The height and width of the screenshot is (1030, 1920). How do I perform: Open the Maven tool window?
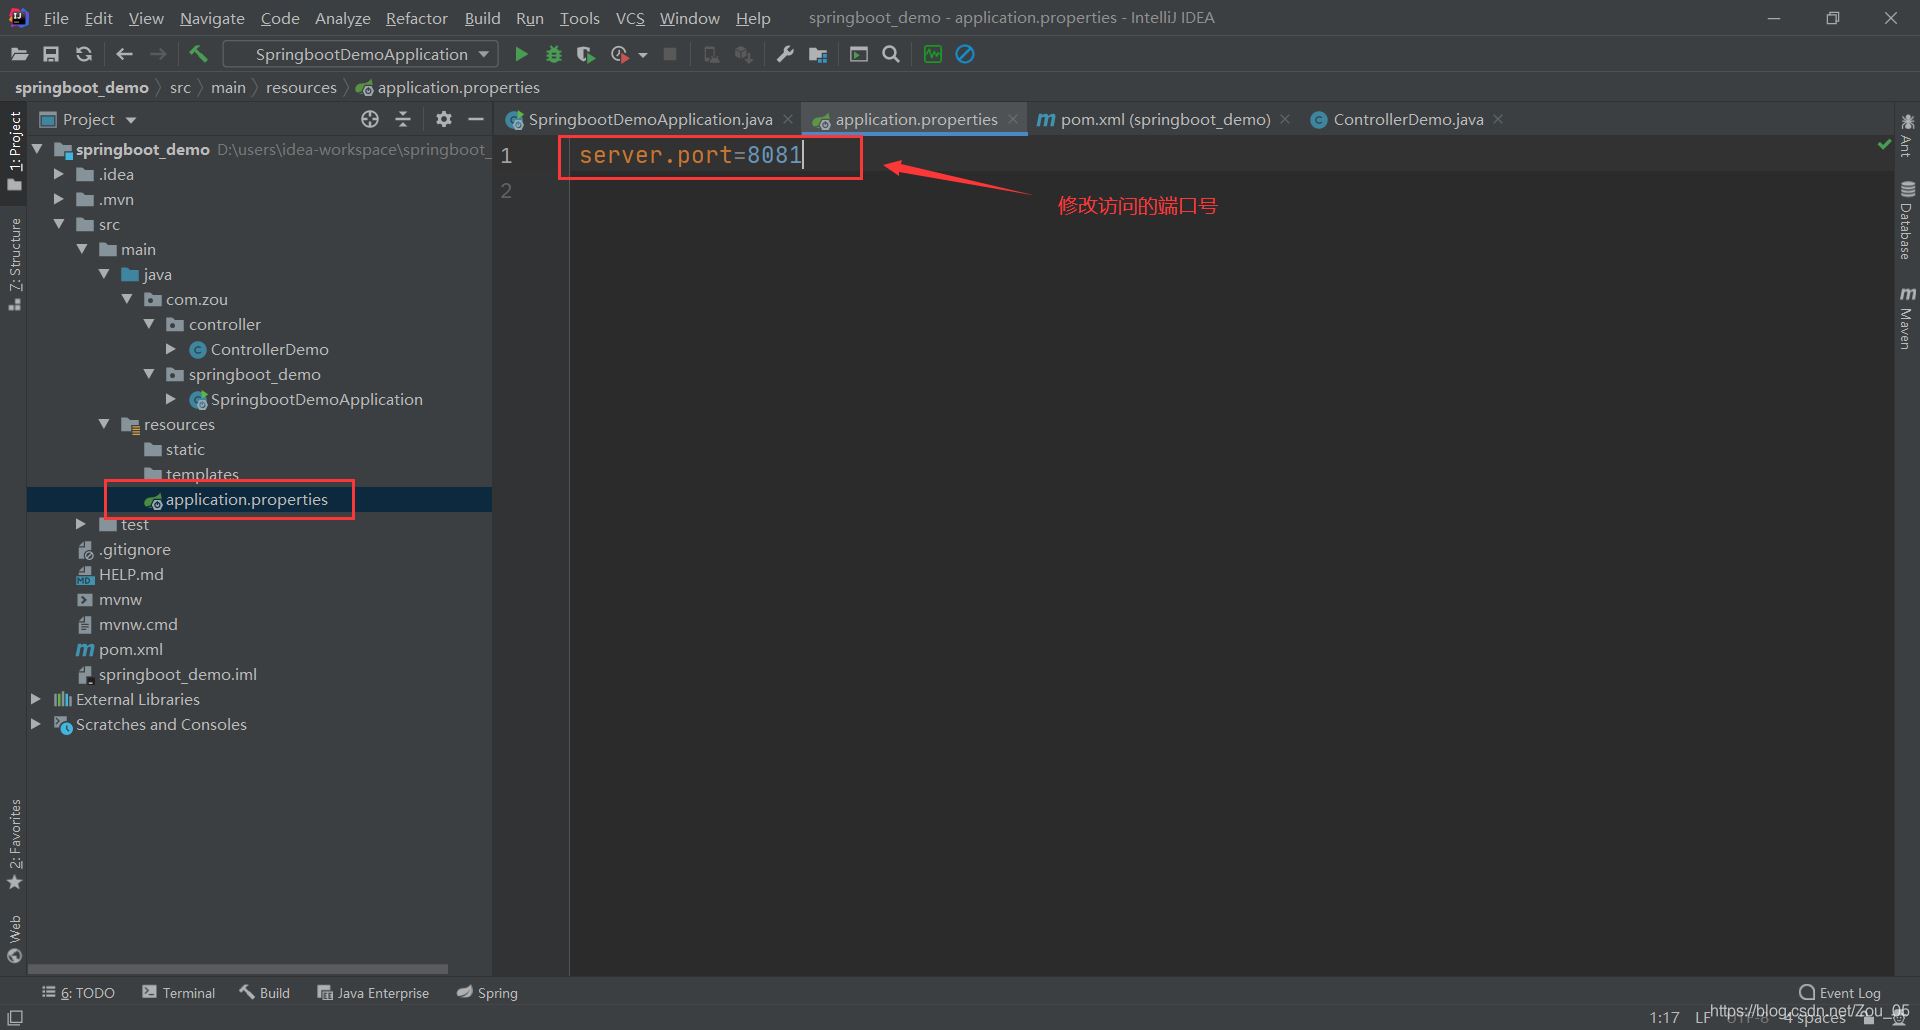(x=1908, y=320)
